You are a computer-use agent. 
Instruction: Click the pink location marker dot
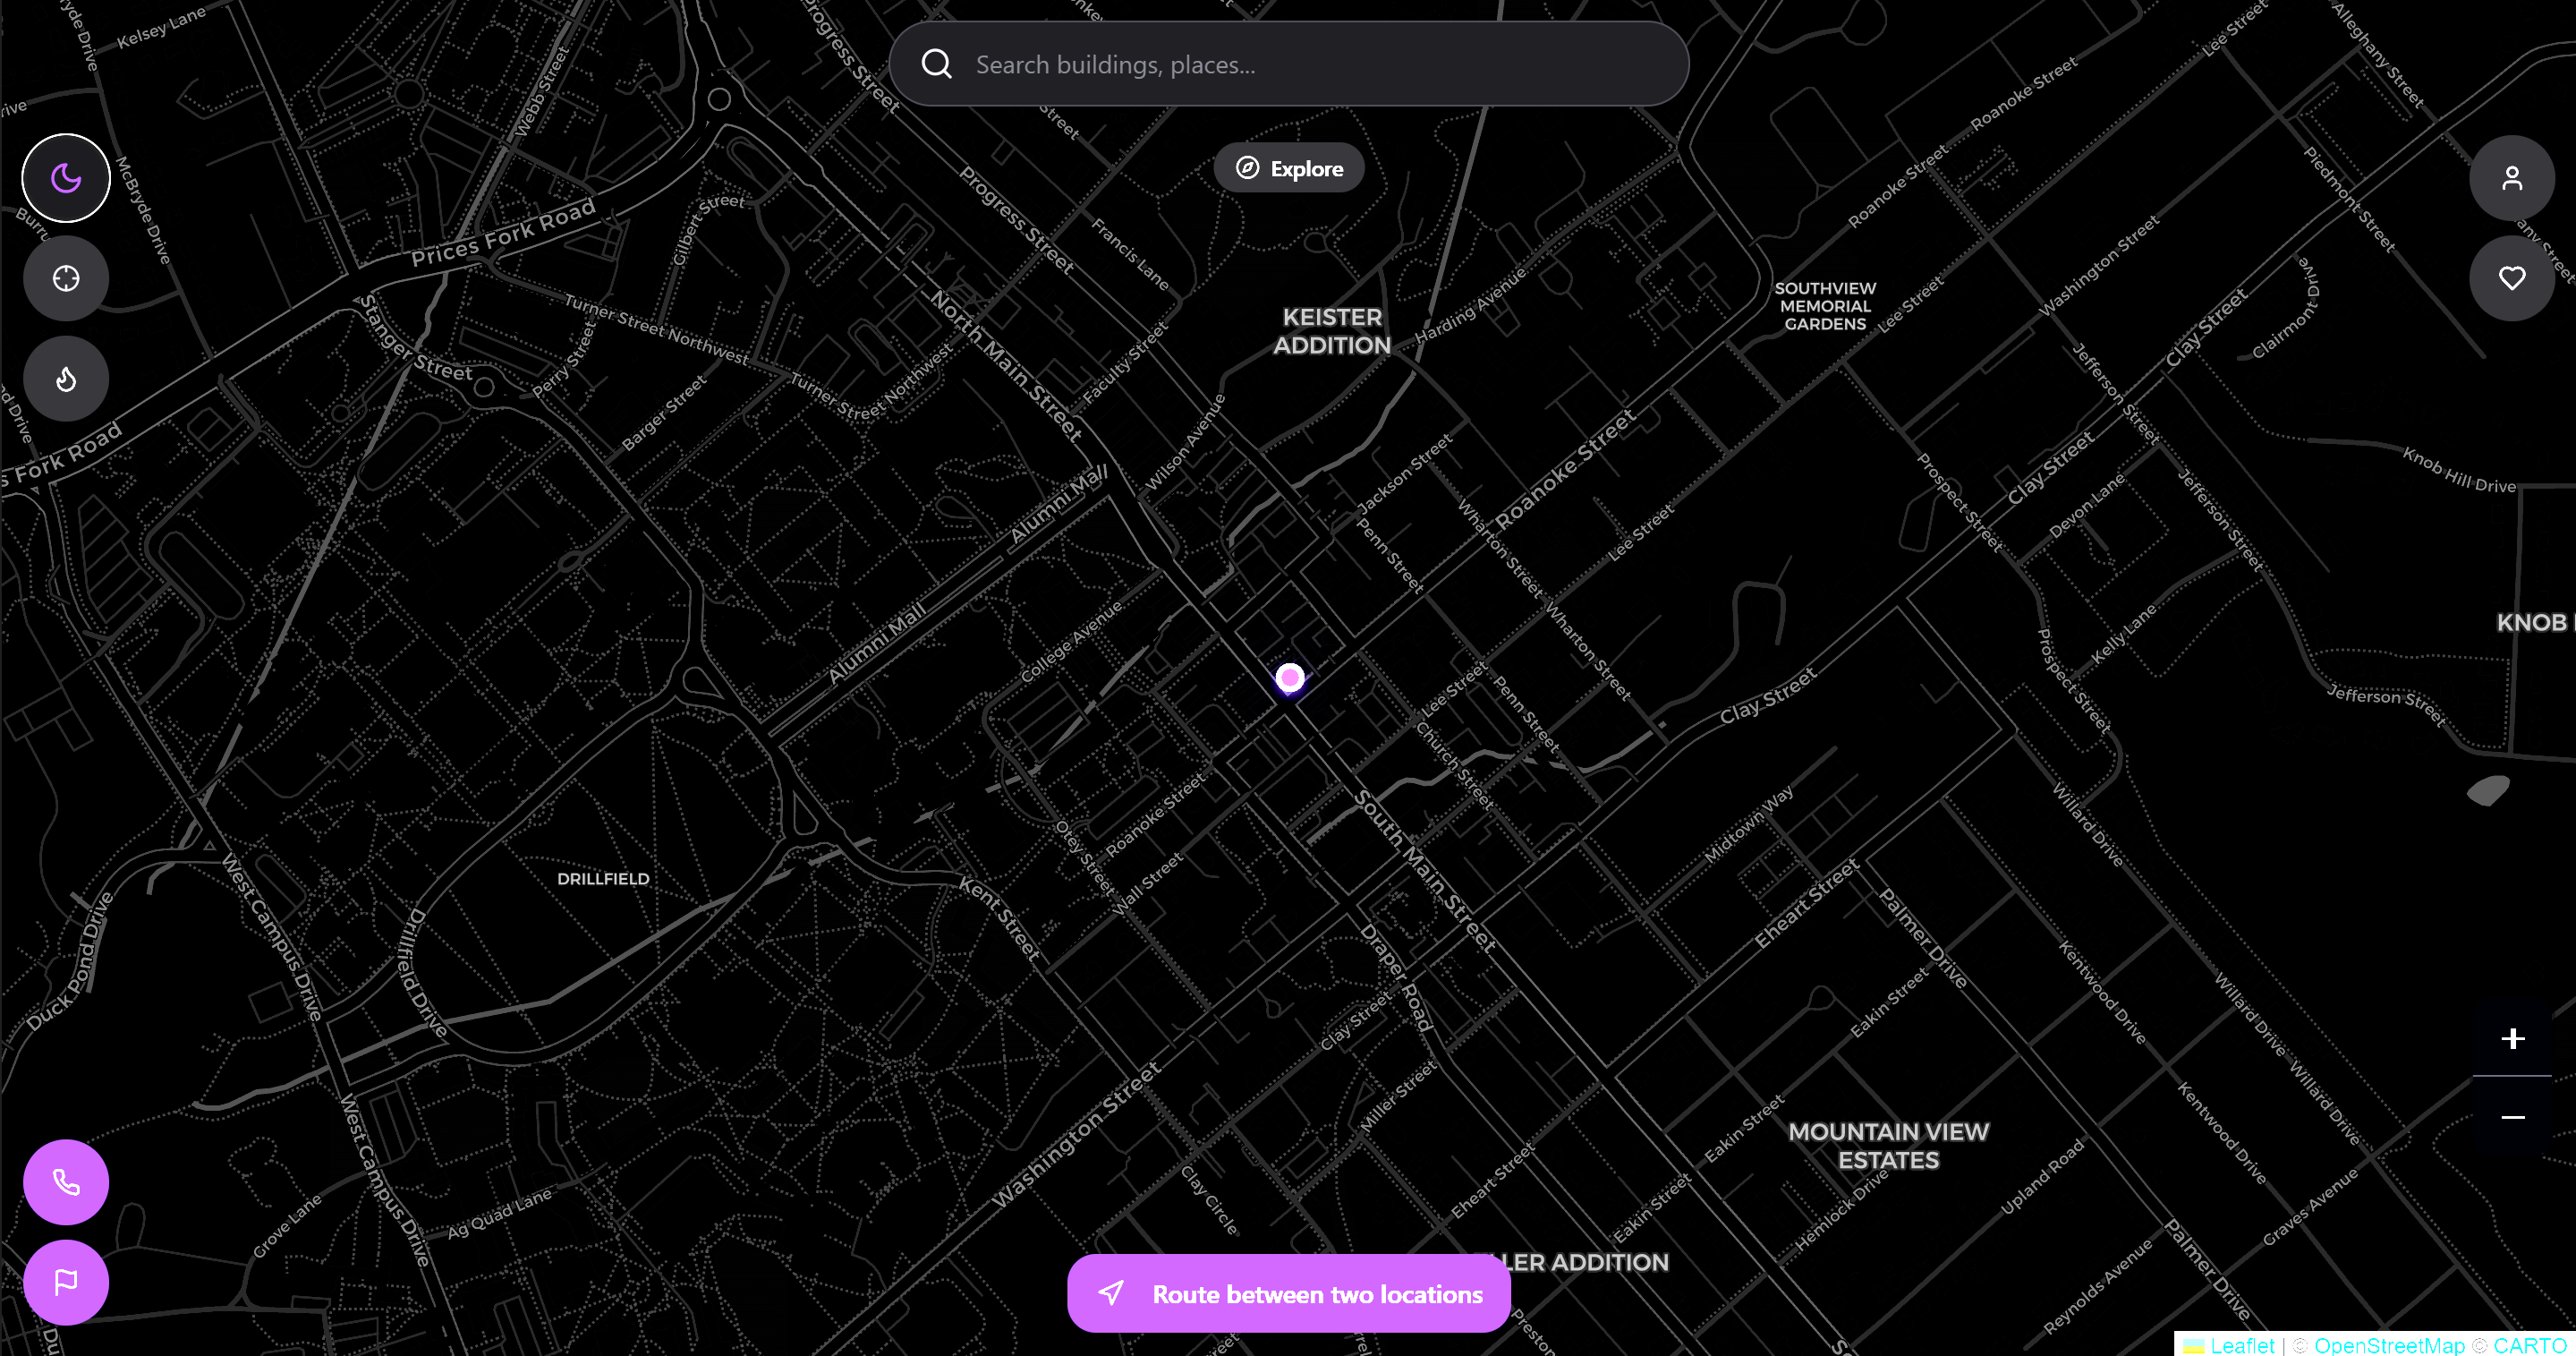click(1290, 678)
